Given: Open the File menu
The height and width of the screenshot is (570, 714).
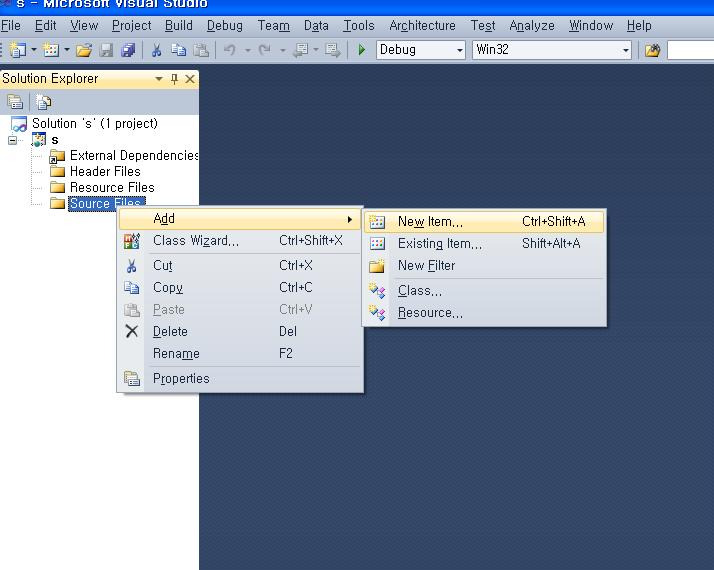Looking at the screenshot, I should pos(10,25).
